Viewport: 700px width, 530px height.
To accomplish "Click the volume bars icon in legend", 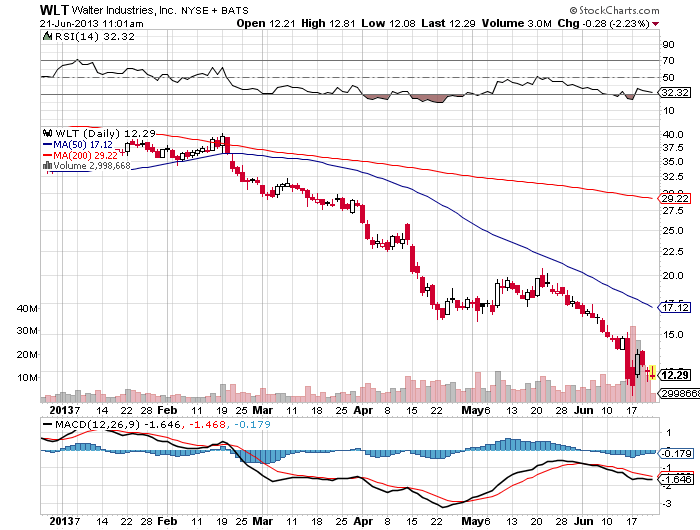I will point(48,166).
